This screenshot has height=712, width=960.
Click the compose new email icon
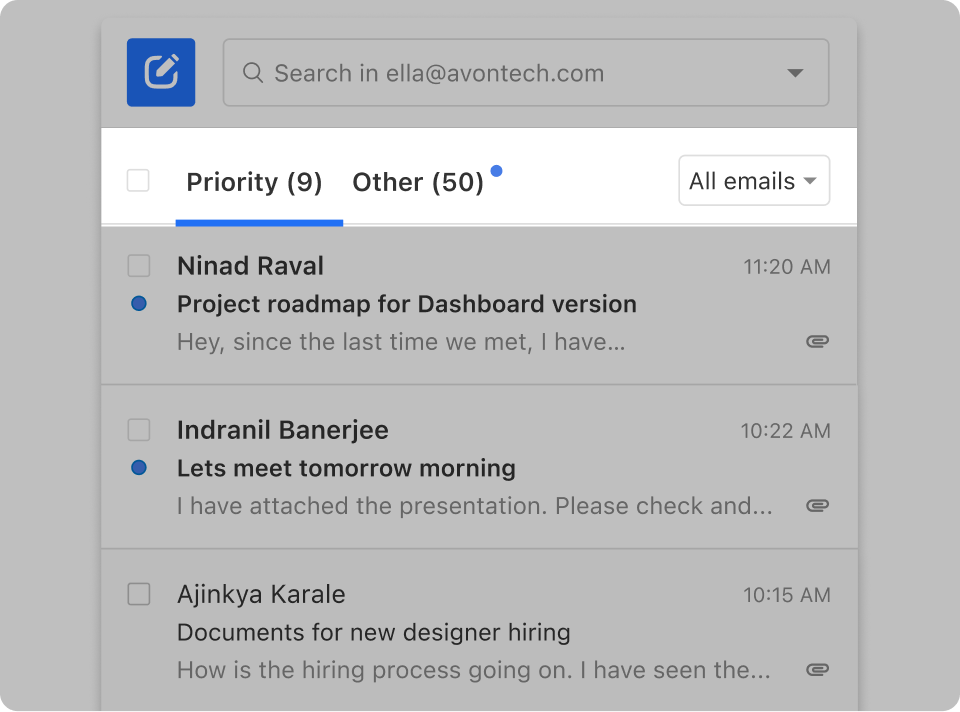(160, 72)
